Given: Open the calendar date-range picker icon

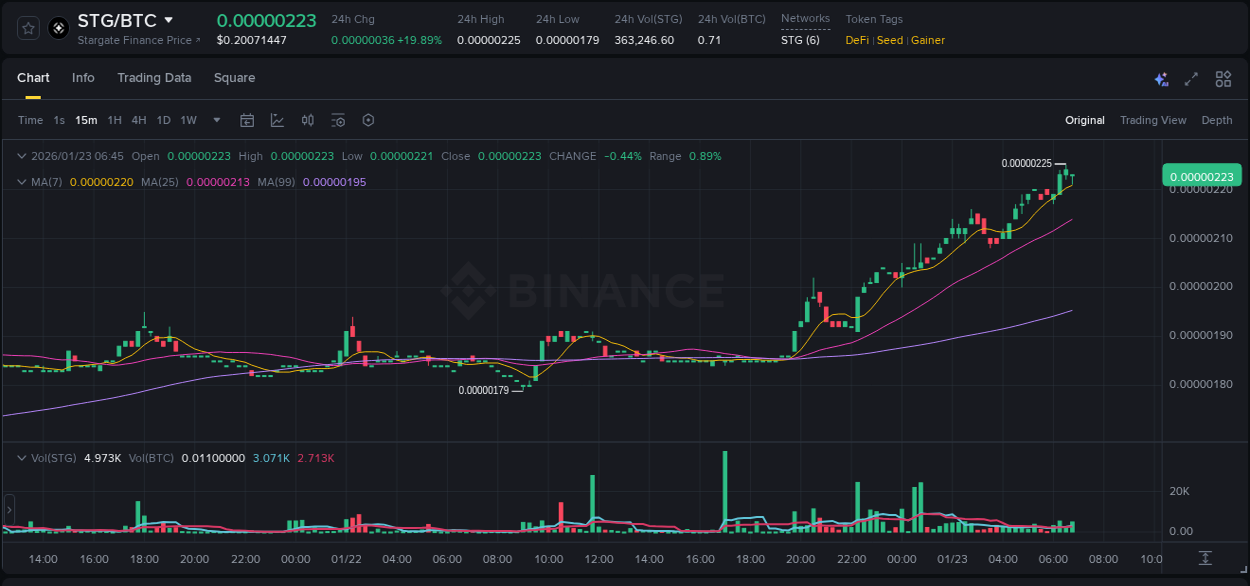Looking at the screenshot, I should pyautogui.click(x=247, y=120).
